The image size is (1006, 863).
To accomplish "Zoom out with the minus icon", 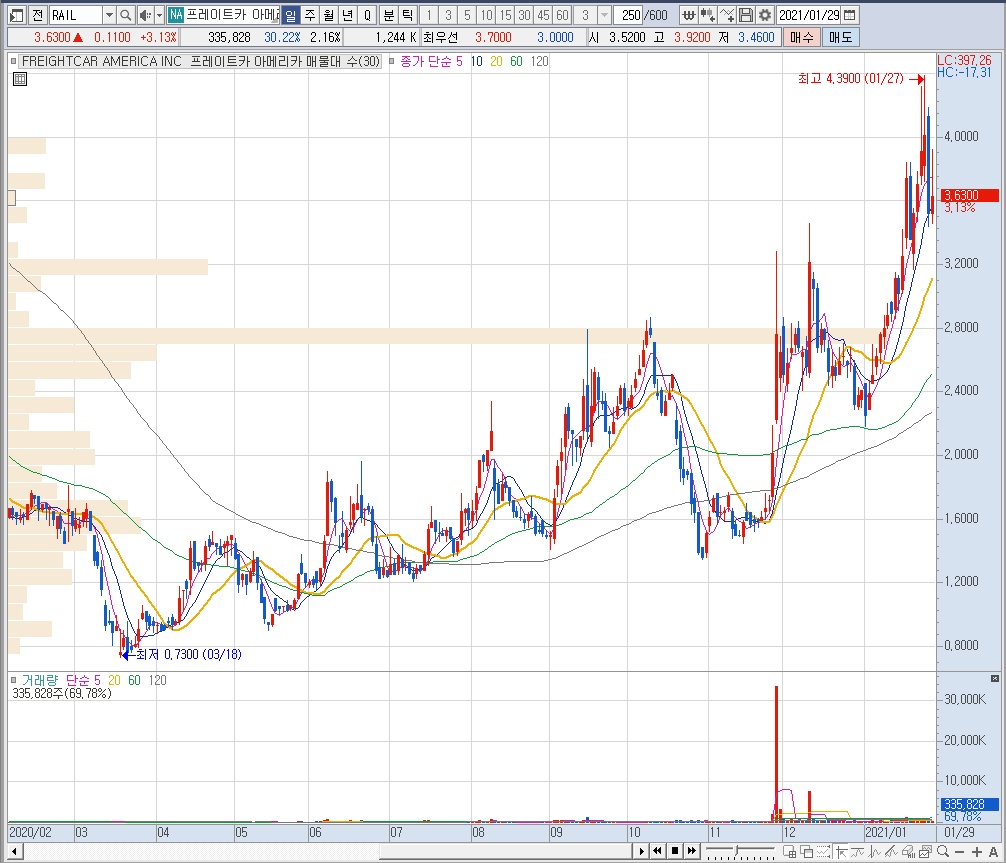I will (960, 852).
